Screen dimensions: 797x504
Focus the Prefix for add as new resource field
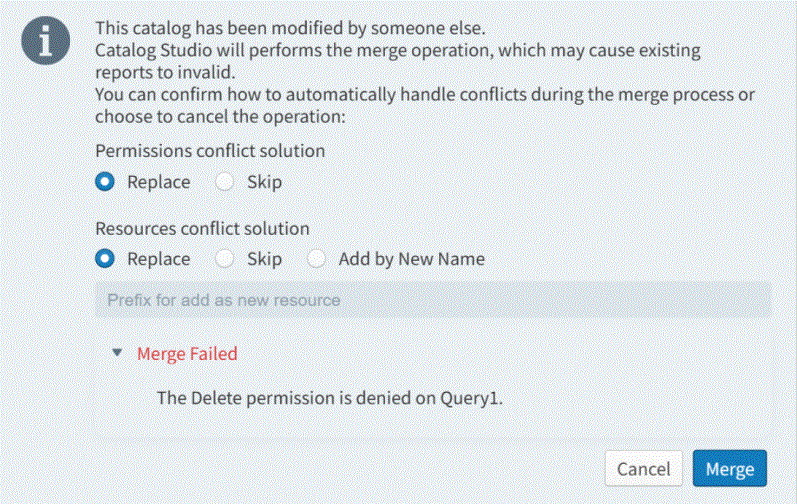(x=432, y=300)
